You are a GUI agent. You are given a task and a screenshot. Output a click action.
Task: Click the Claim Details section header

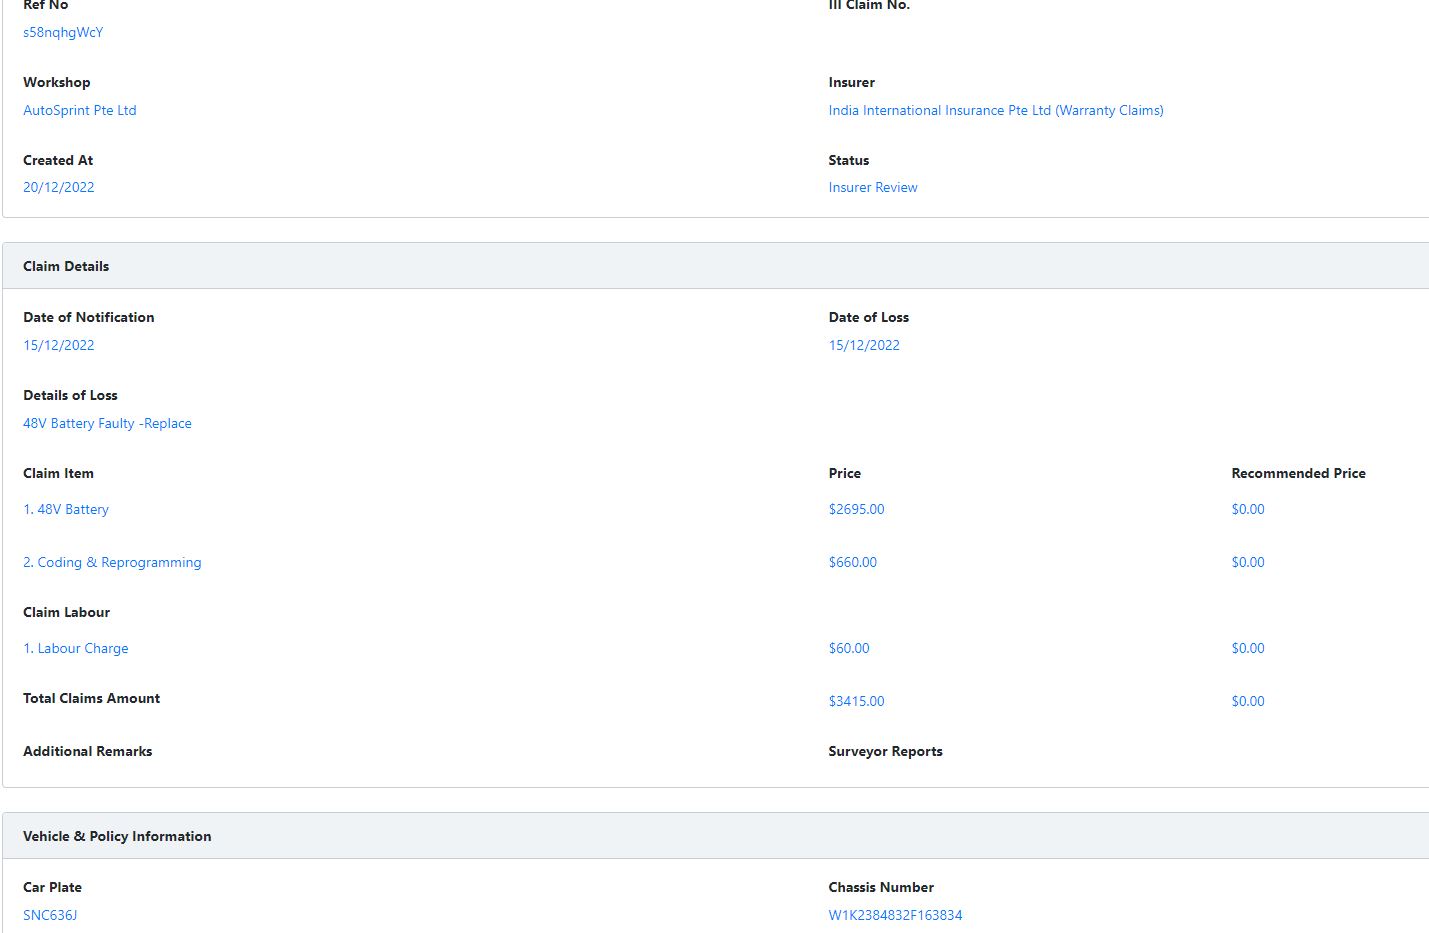click(66, 266)
